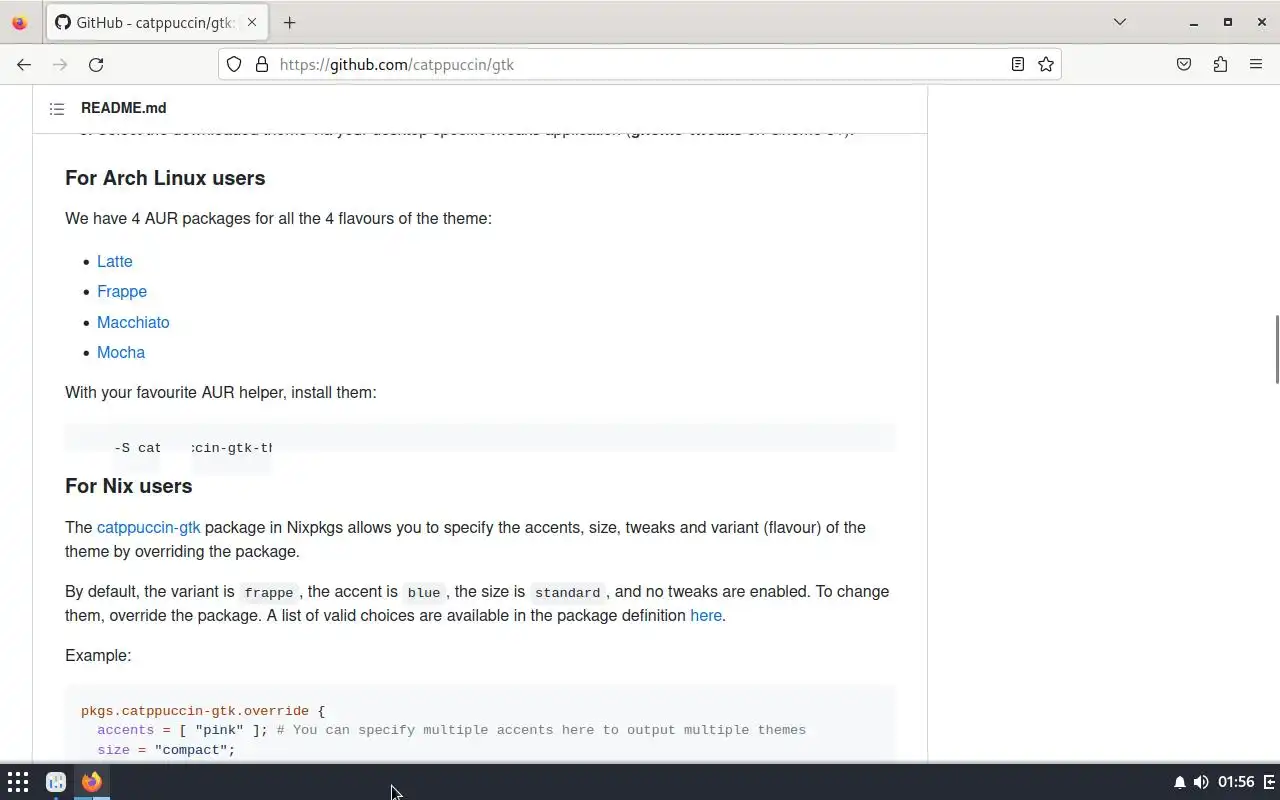Viewport: 1280px width, 800px height.
Task: Click the 'blue' inline code text
Action: (x=424, y=593)
